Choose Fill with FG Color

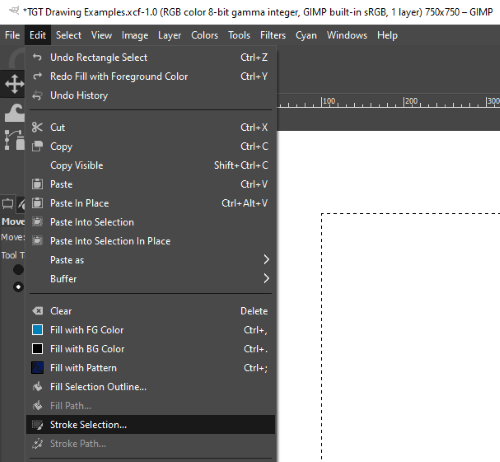click(x=151, y=330)
